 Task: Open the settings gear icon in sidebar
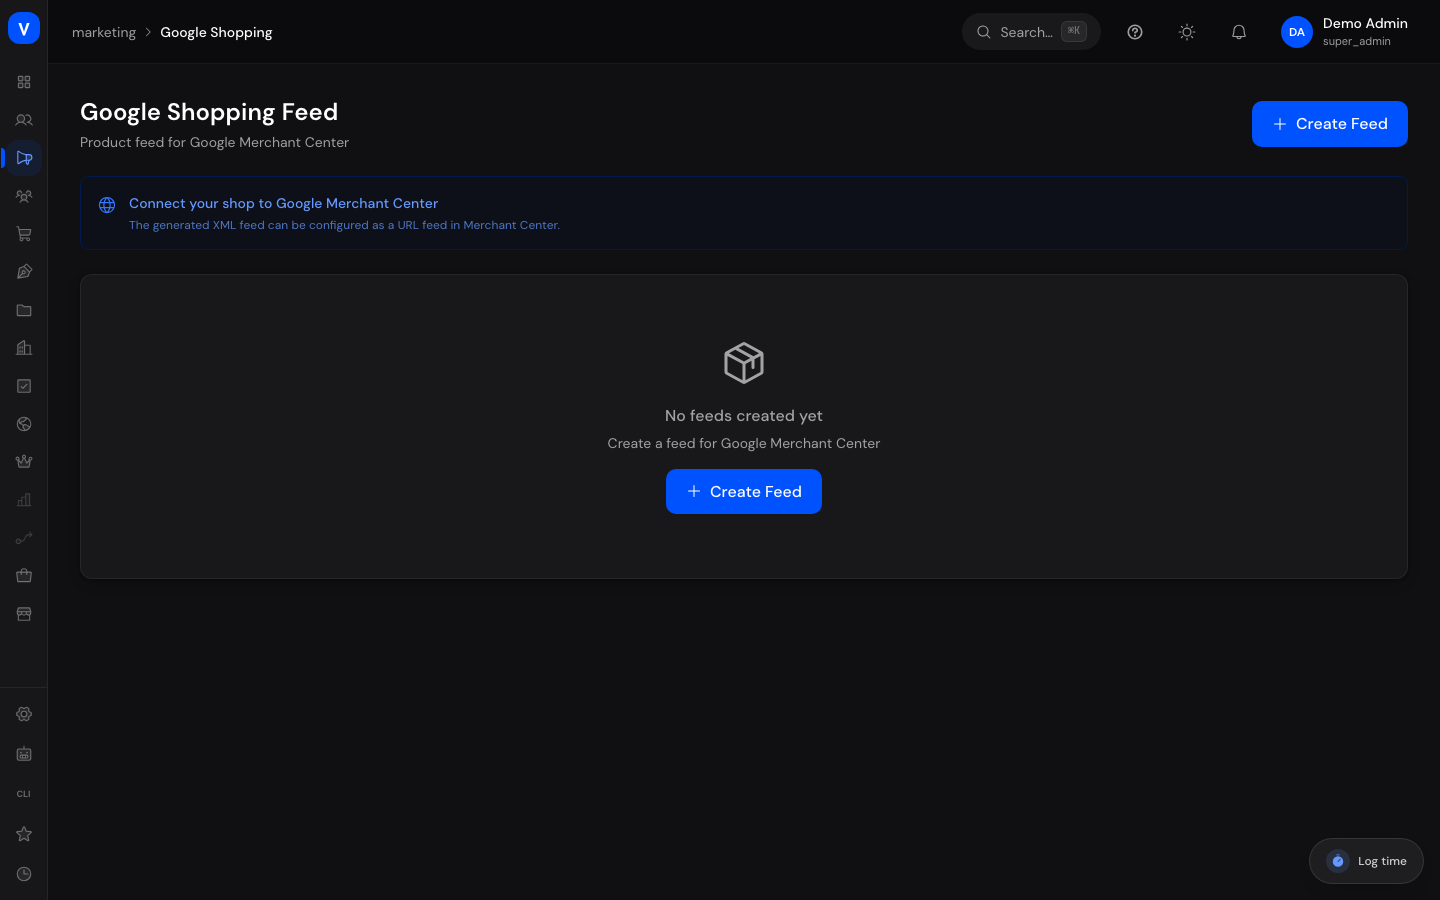[x=24, y=714]
